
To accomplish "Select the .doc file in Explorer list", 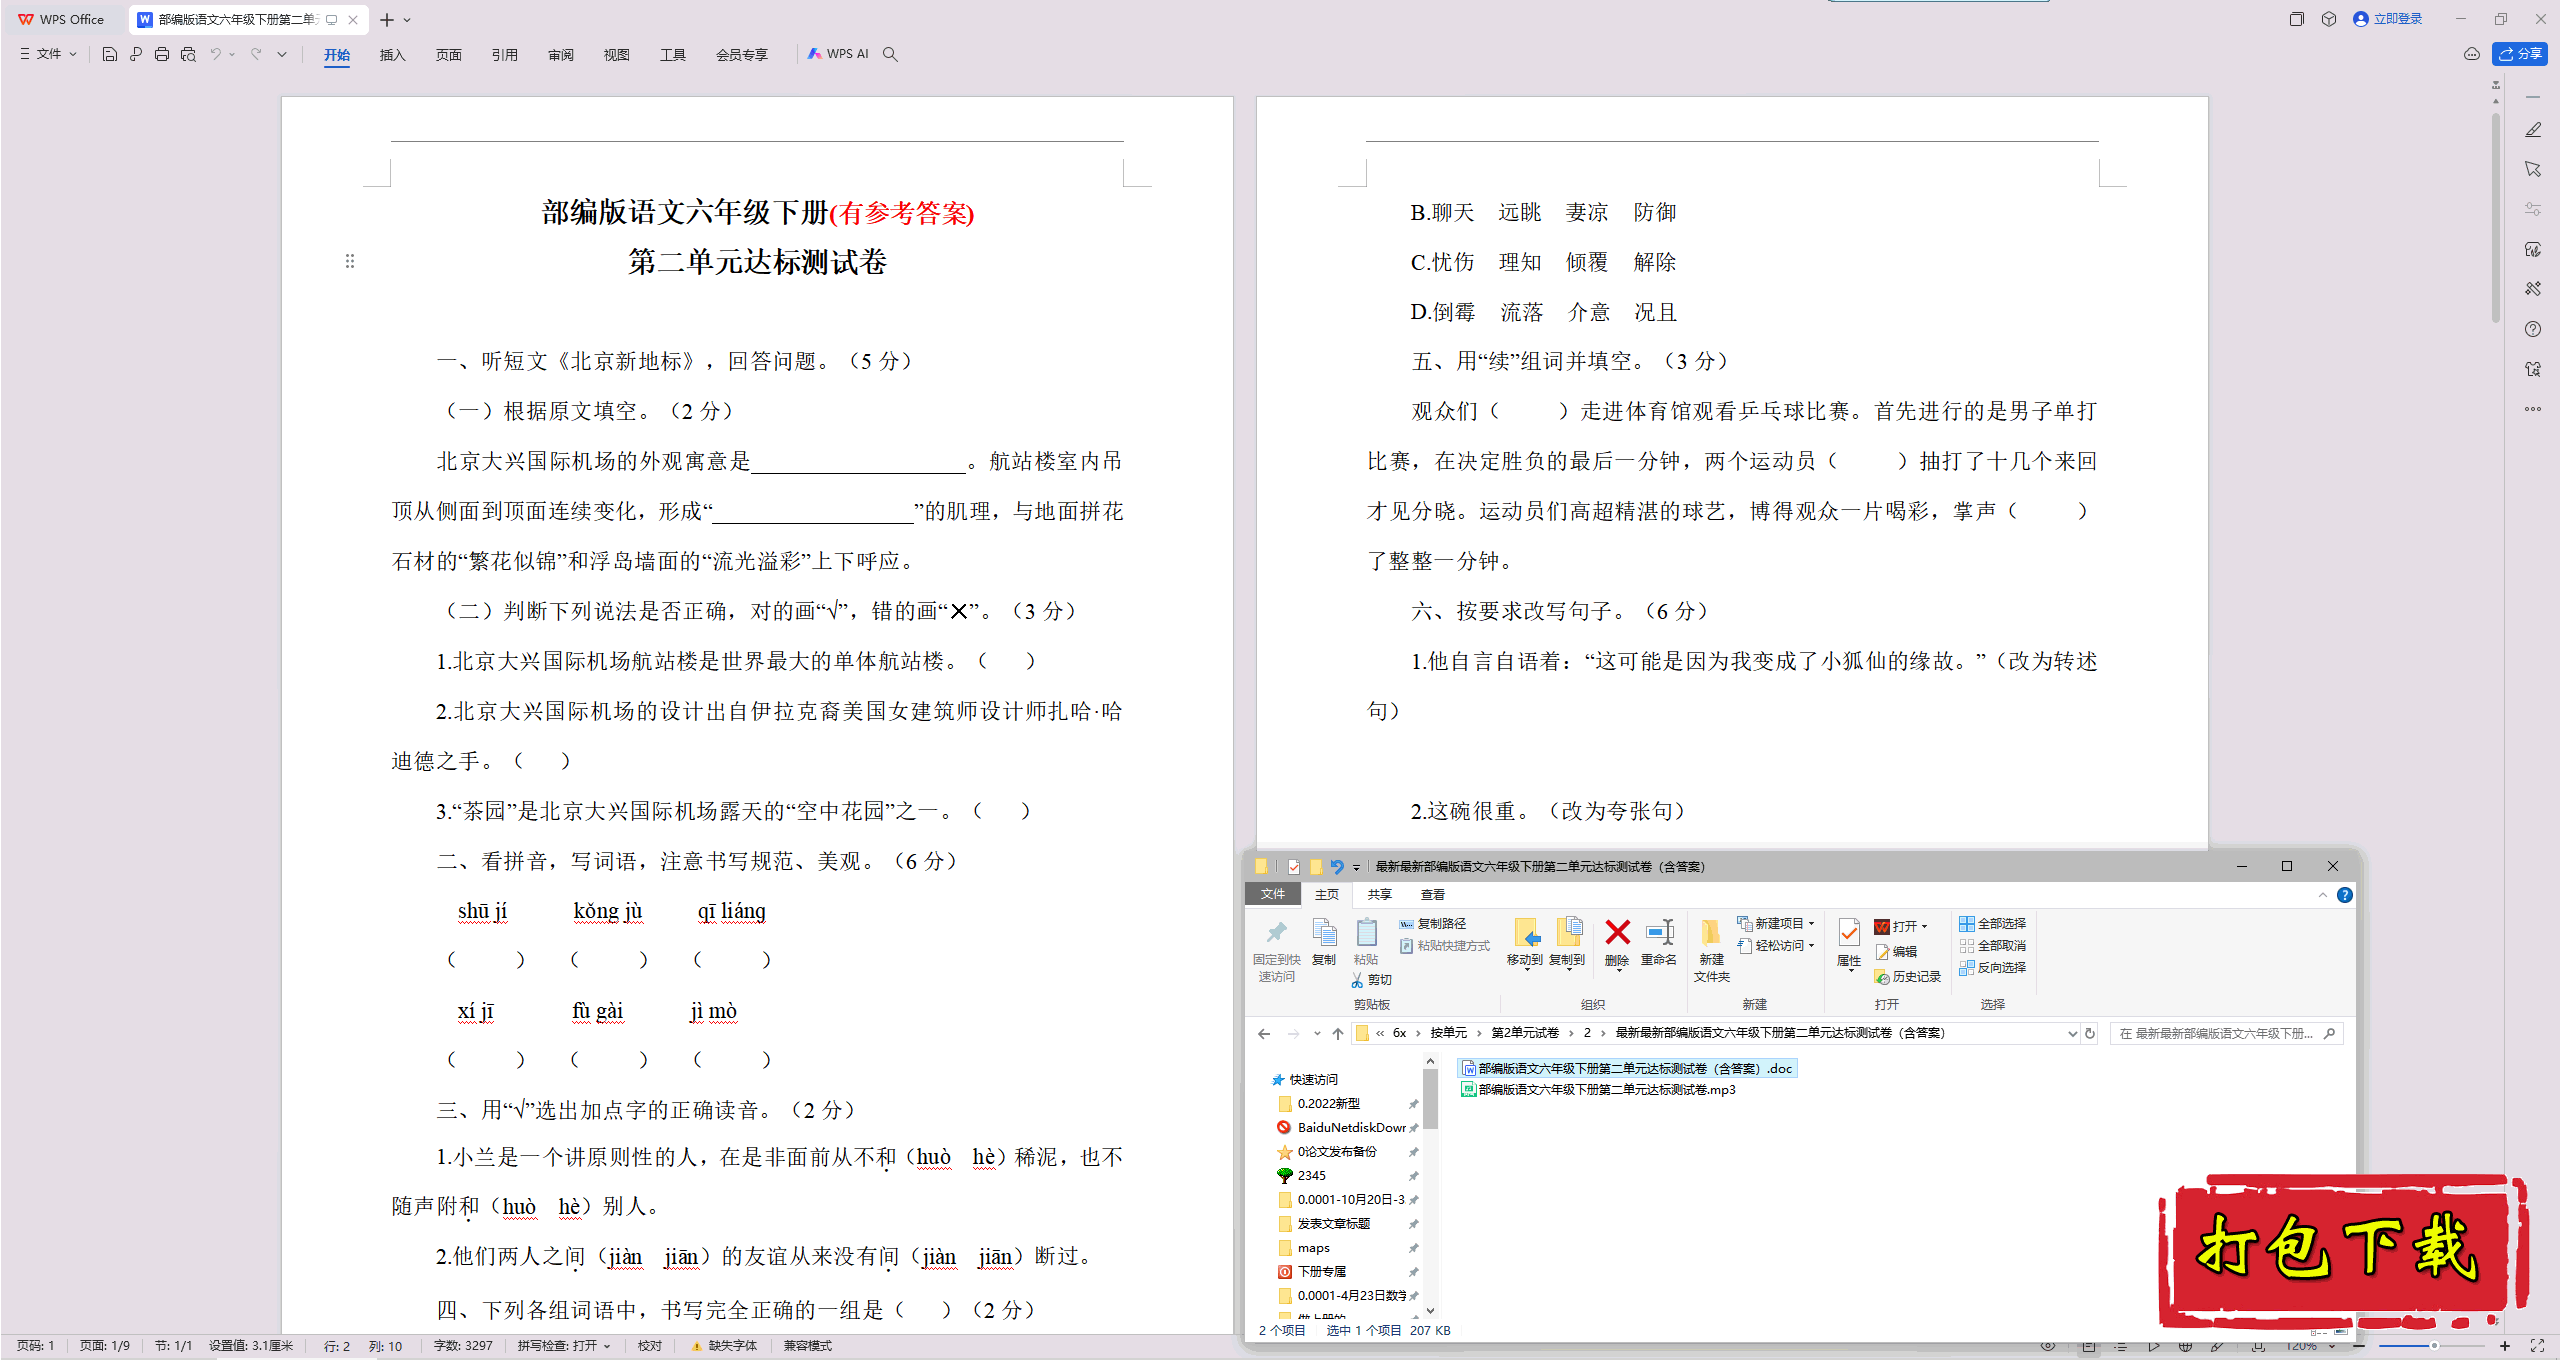I will [x=1627, y=1068].
